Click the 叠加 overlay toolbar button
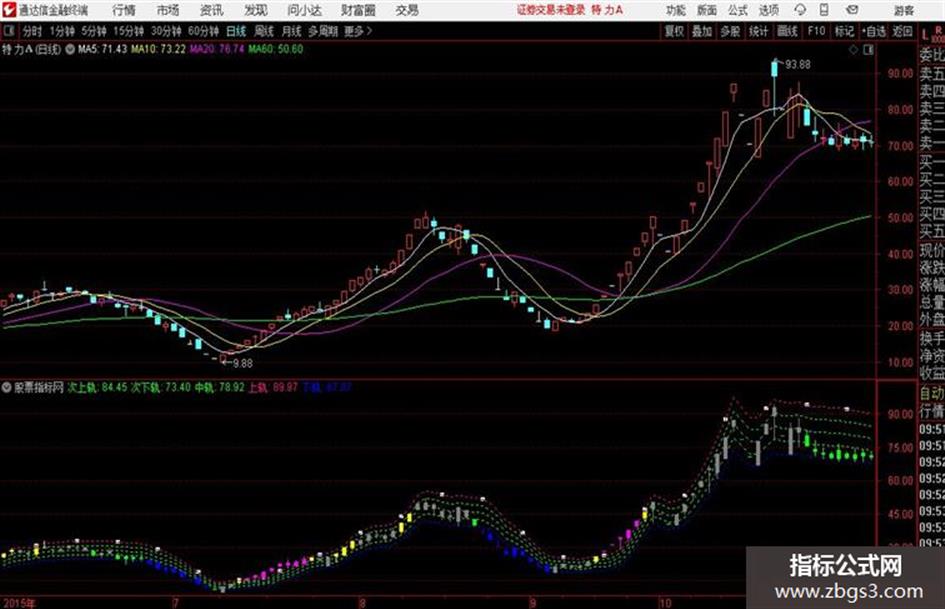Image resolution: width=945 pixels, height=609 pixels. click(702, 31)
